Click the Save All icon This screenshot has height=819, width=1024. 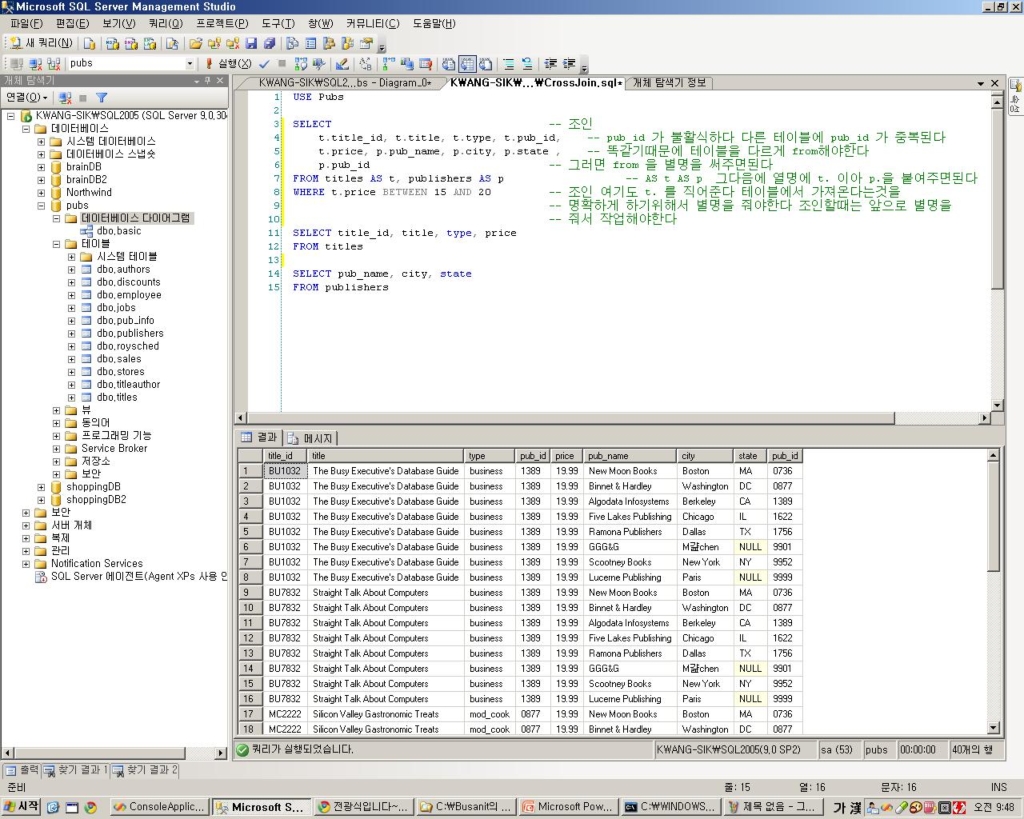tap(269, 43)
